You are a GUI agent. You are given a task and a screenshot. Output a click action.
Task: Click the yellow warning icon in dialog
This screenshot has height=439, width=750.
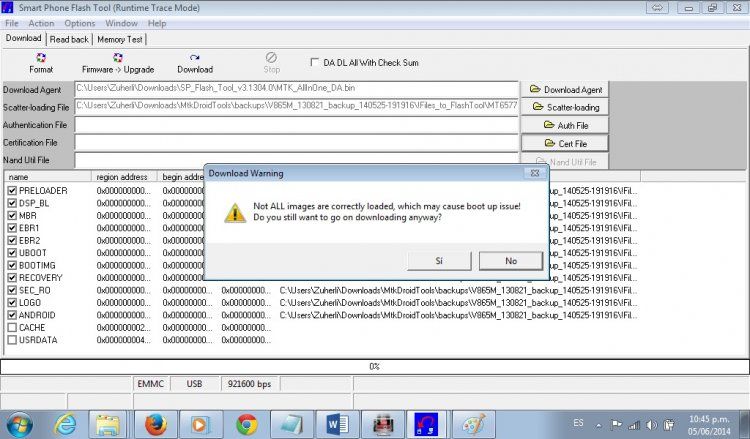(235, 213)
